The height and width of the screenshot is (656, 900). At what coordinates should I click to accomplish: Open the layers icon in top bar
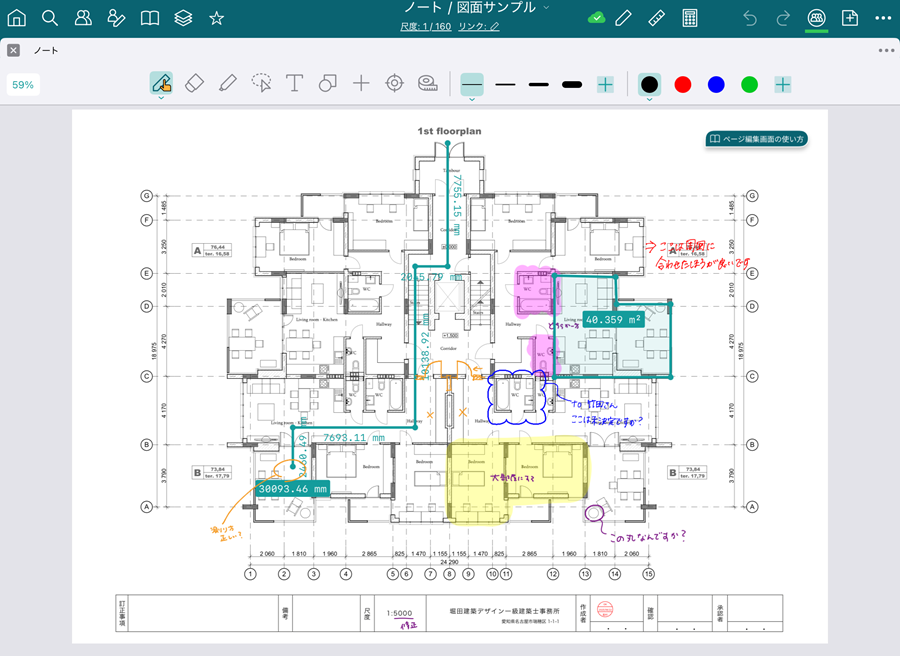(x=183, y=18)
